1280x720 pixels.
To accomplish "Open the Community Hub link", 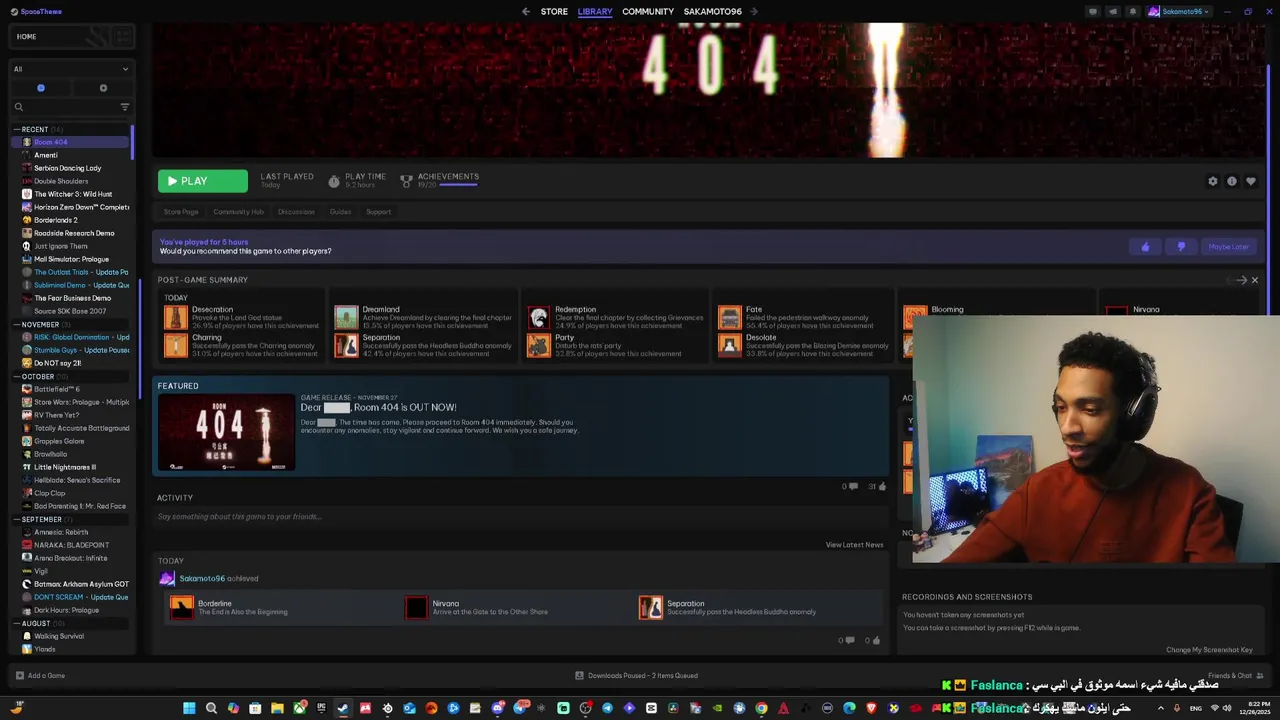I will pos(238,212).
